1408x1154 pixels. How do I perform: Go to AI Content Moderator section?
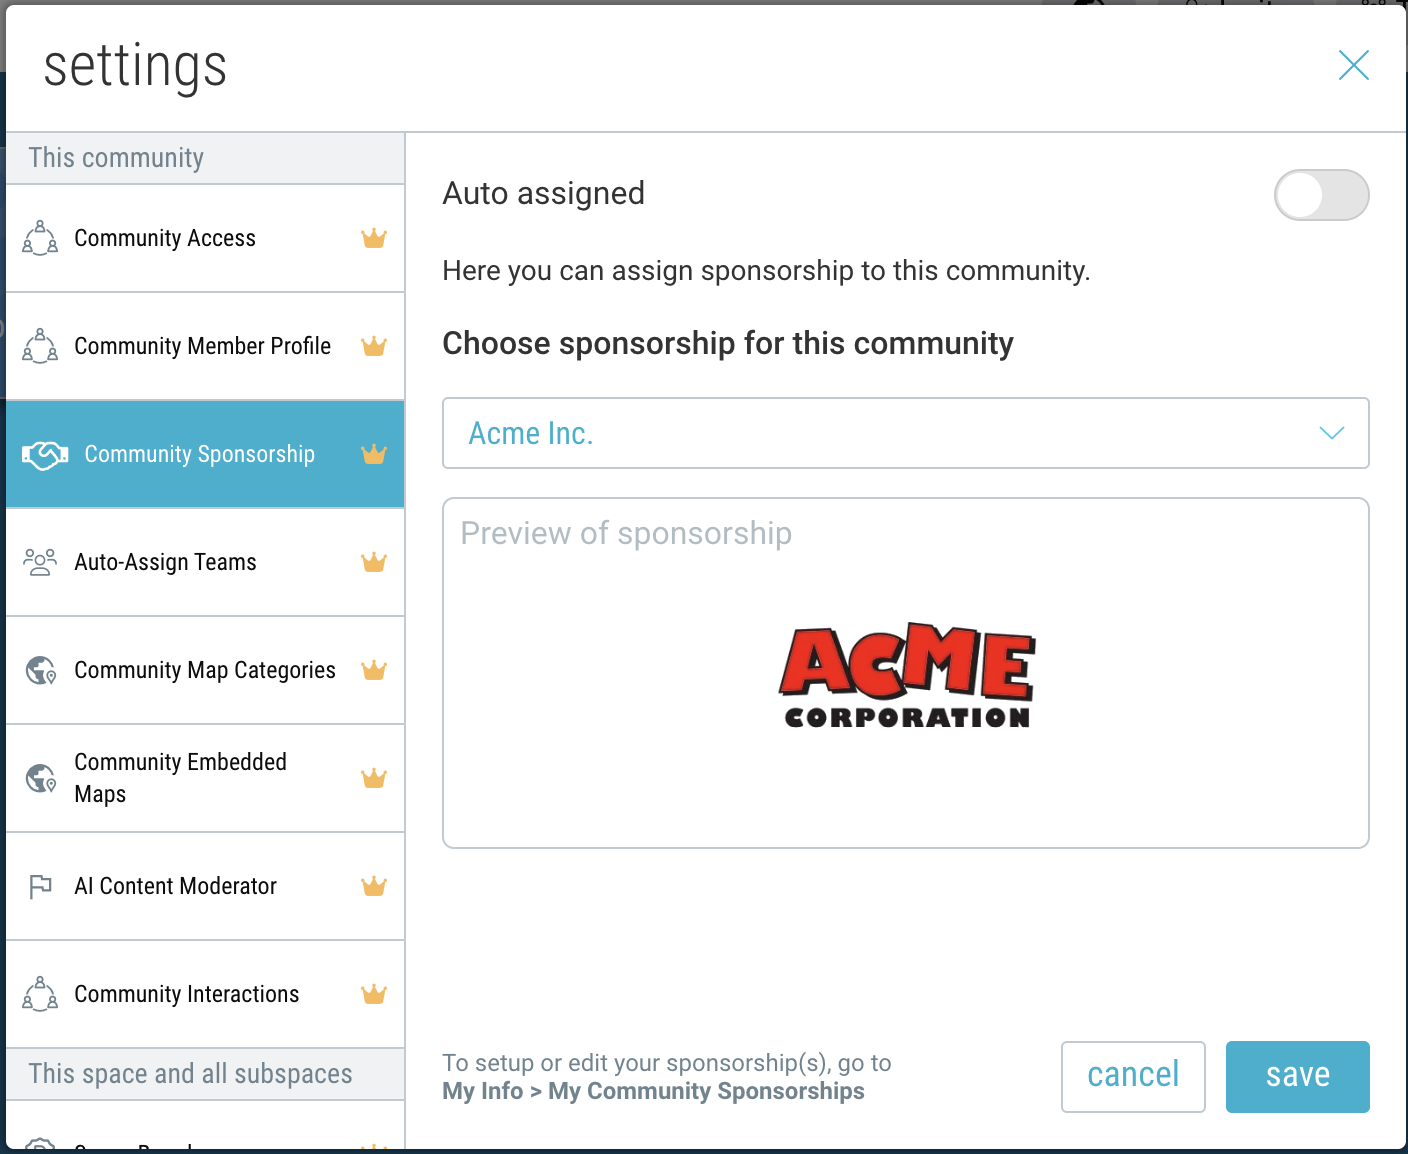[205, 886]
